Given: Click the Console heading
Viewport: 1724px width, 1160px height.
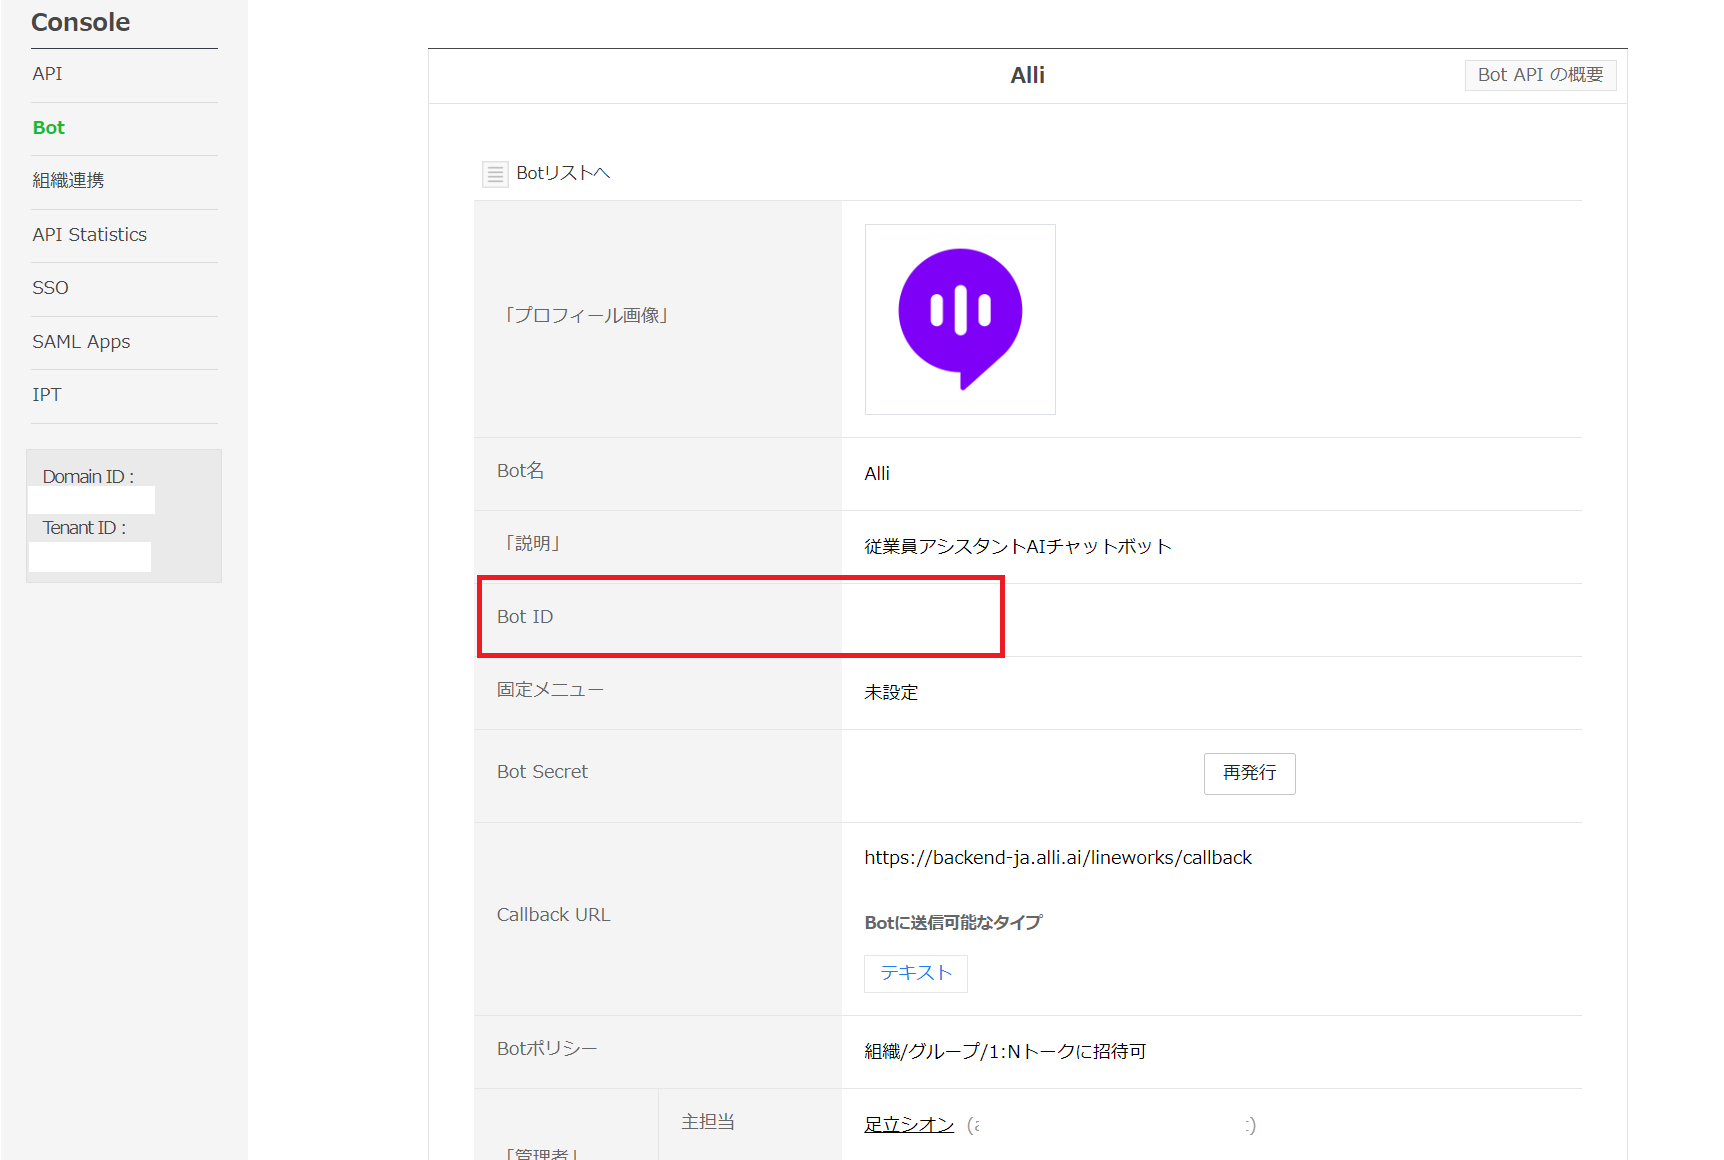Looking at the screenshot, I should (x=80, y=22).
